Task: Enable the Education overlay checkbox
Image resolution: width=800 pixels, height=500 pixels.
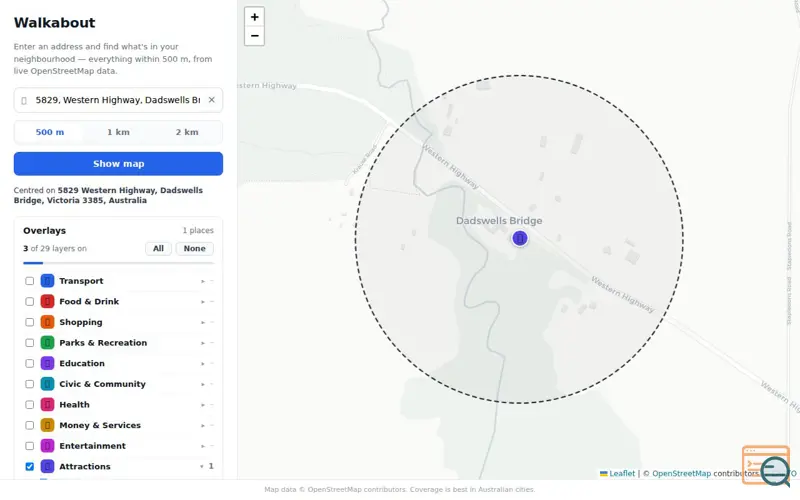Action: coord(30,363)
